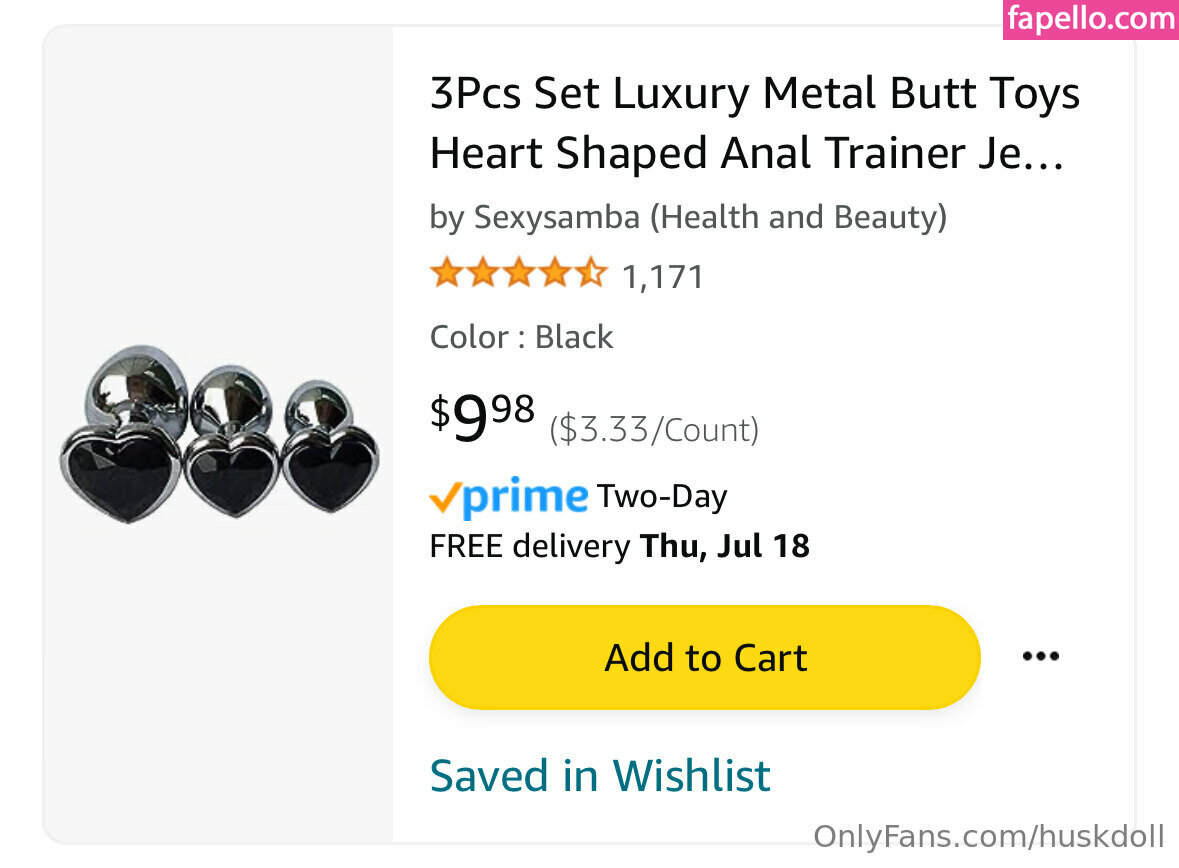Click the middle item in product photo
1179x868 pixels.
pyautogui.click(x=231, y=447)
